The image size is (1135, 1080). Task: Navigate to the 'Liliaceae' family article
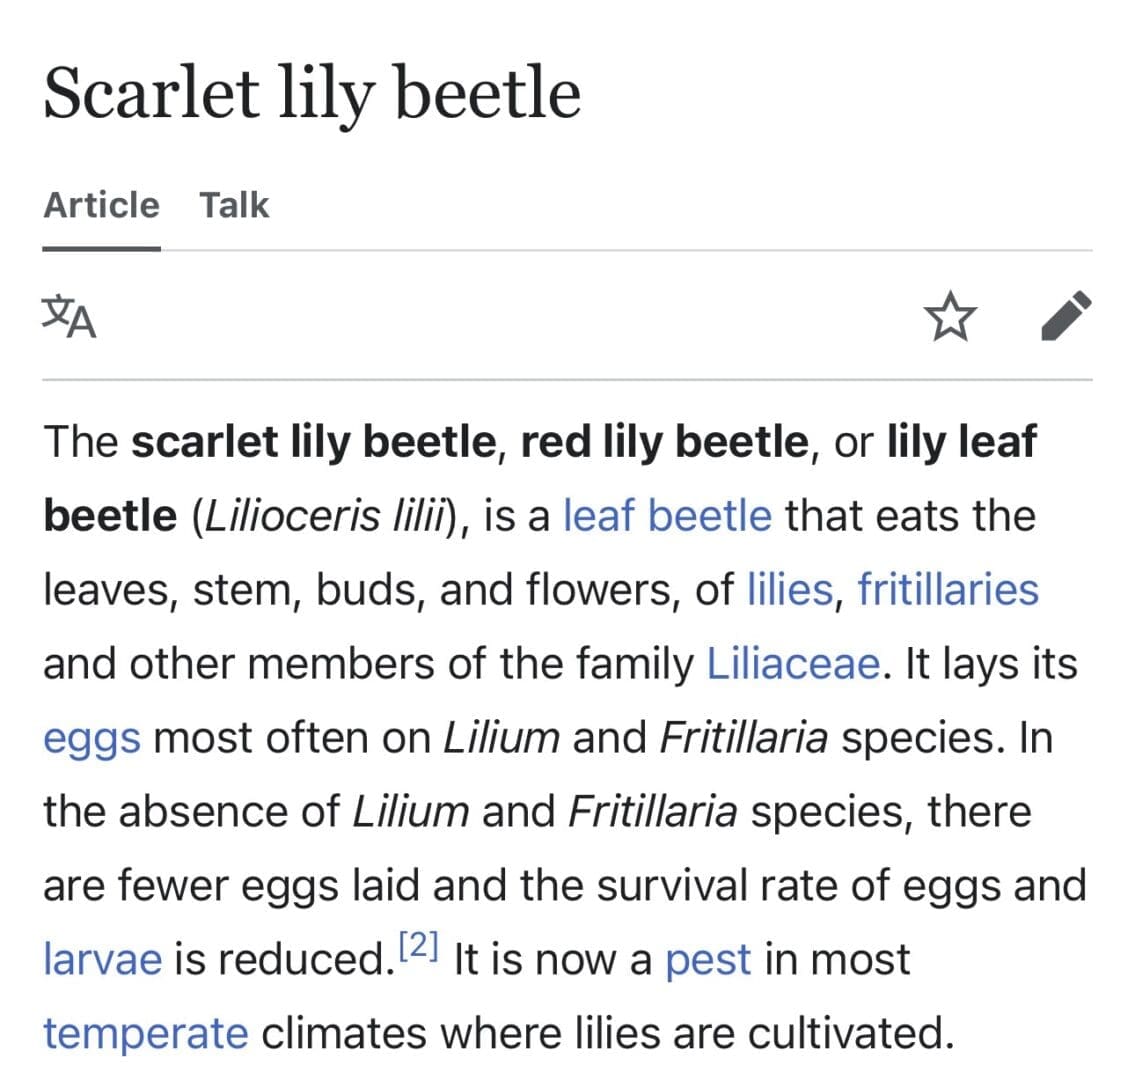[x=791, y=663]
